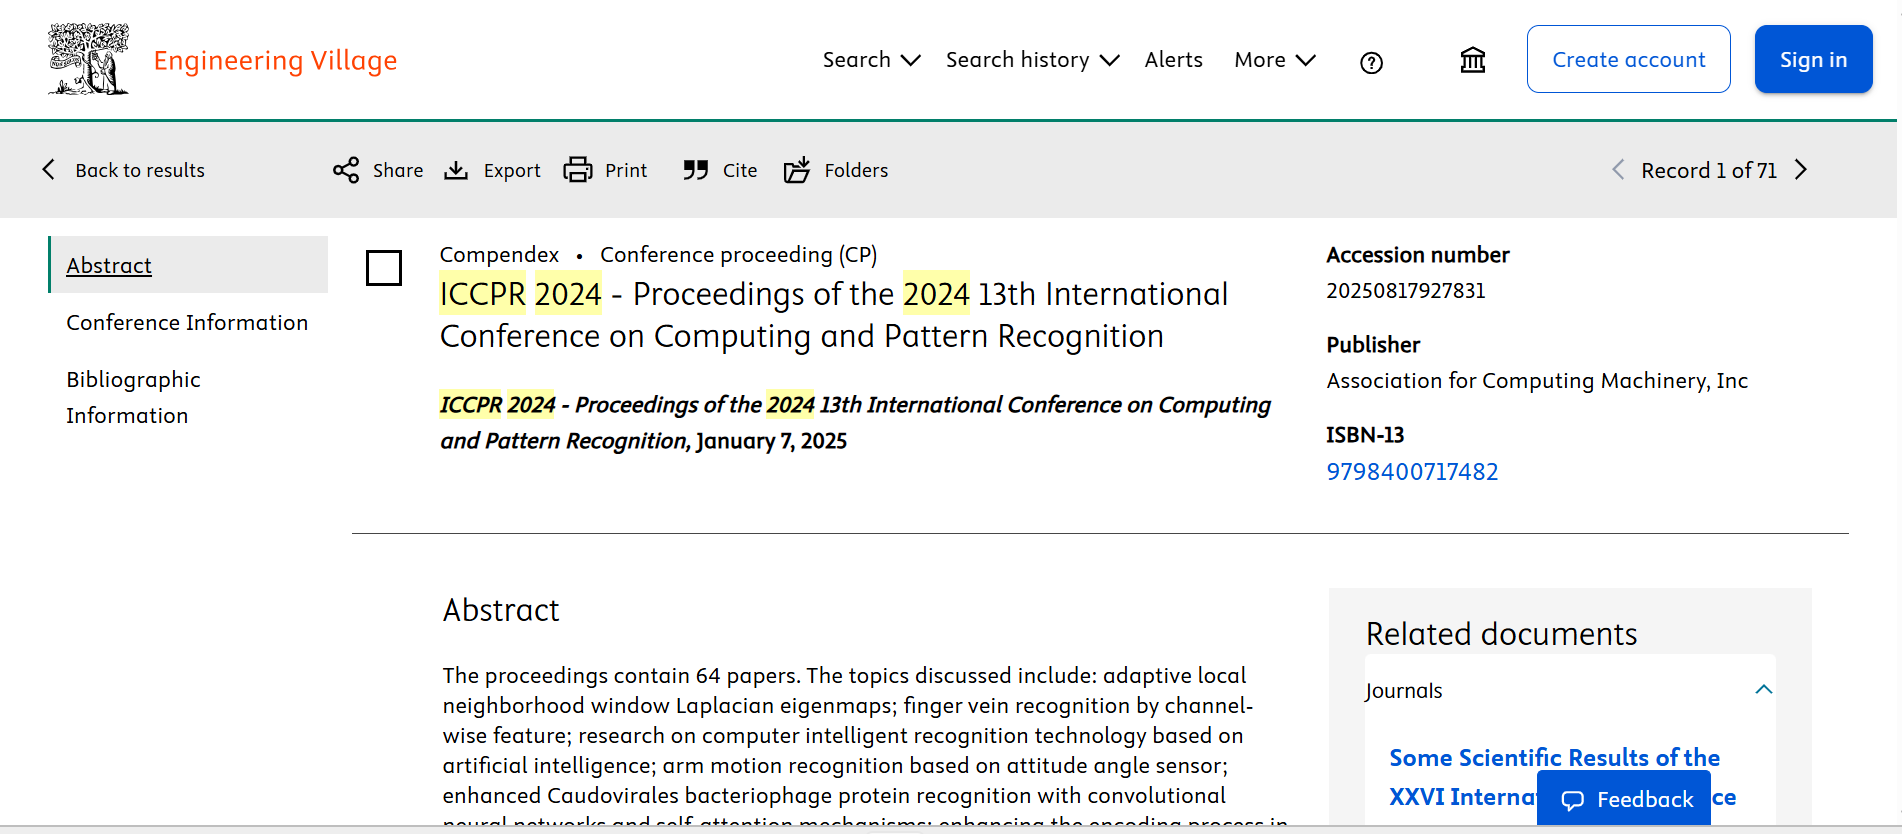This screenshot has width=1902, height=834.
Task: Click the ISBN-13 9798400717482 link
Action: pos(1412,472)
